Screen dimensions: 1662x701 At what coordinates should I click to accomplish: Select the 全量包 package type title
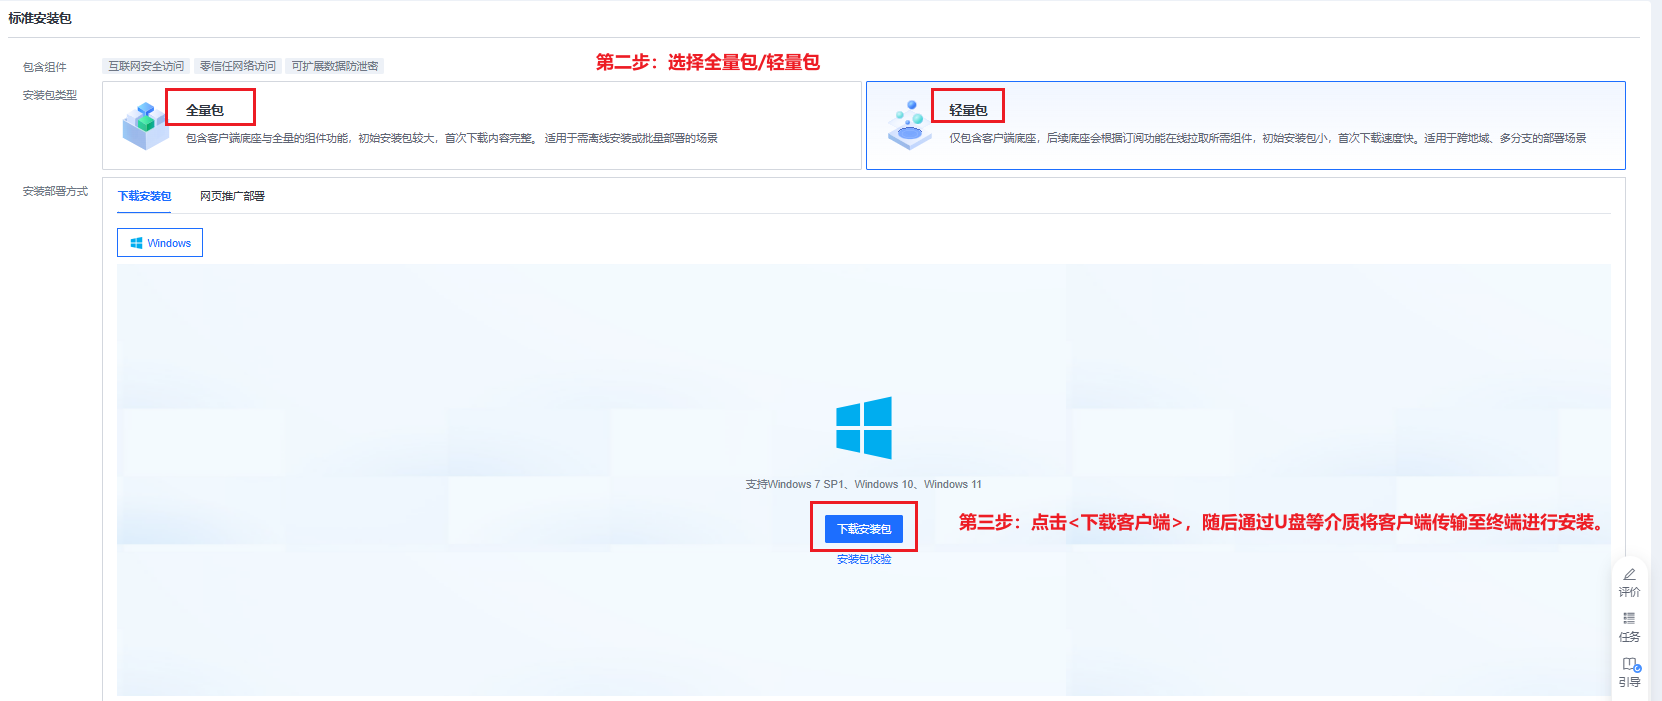[x=205, y=110]
